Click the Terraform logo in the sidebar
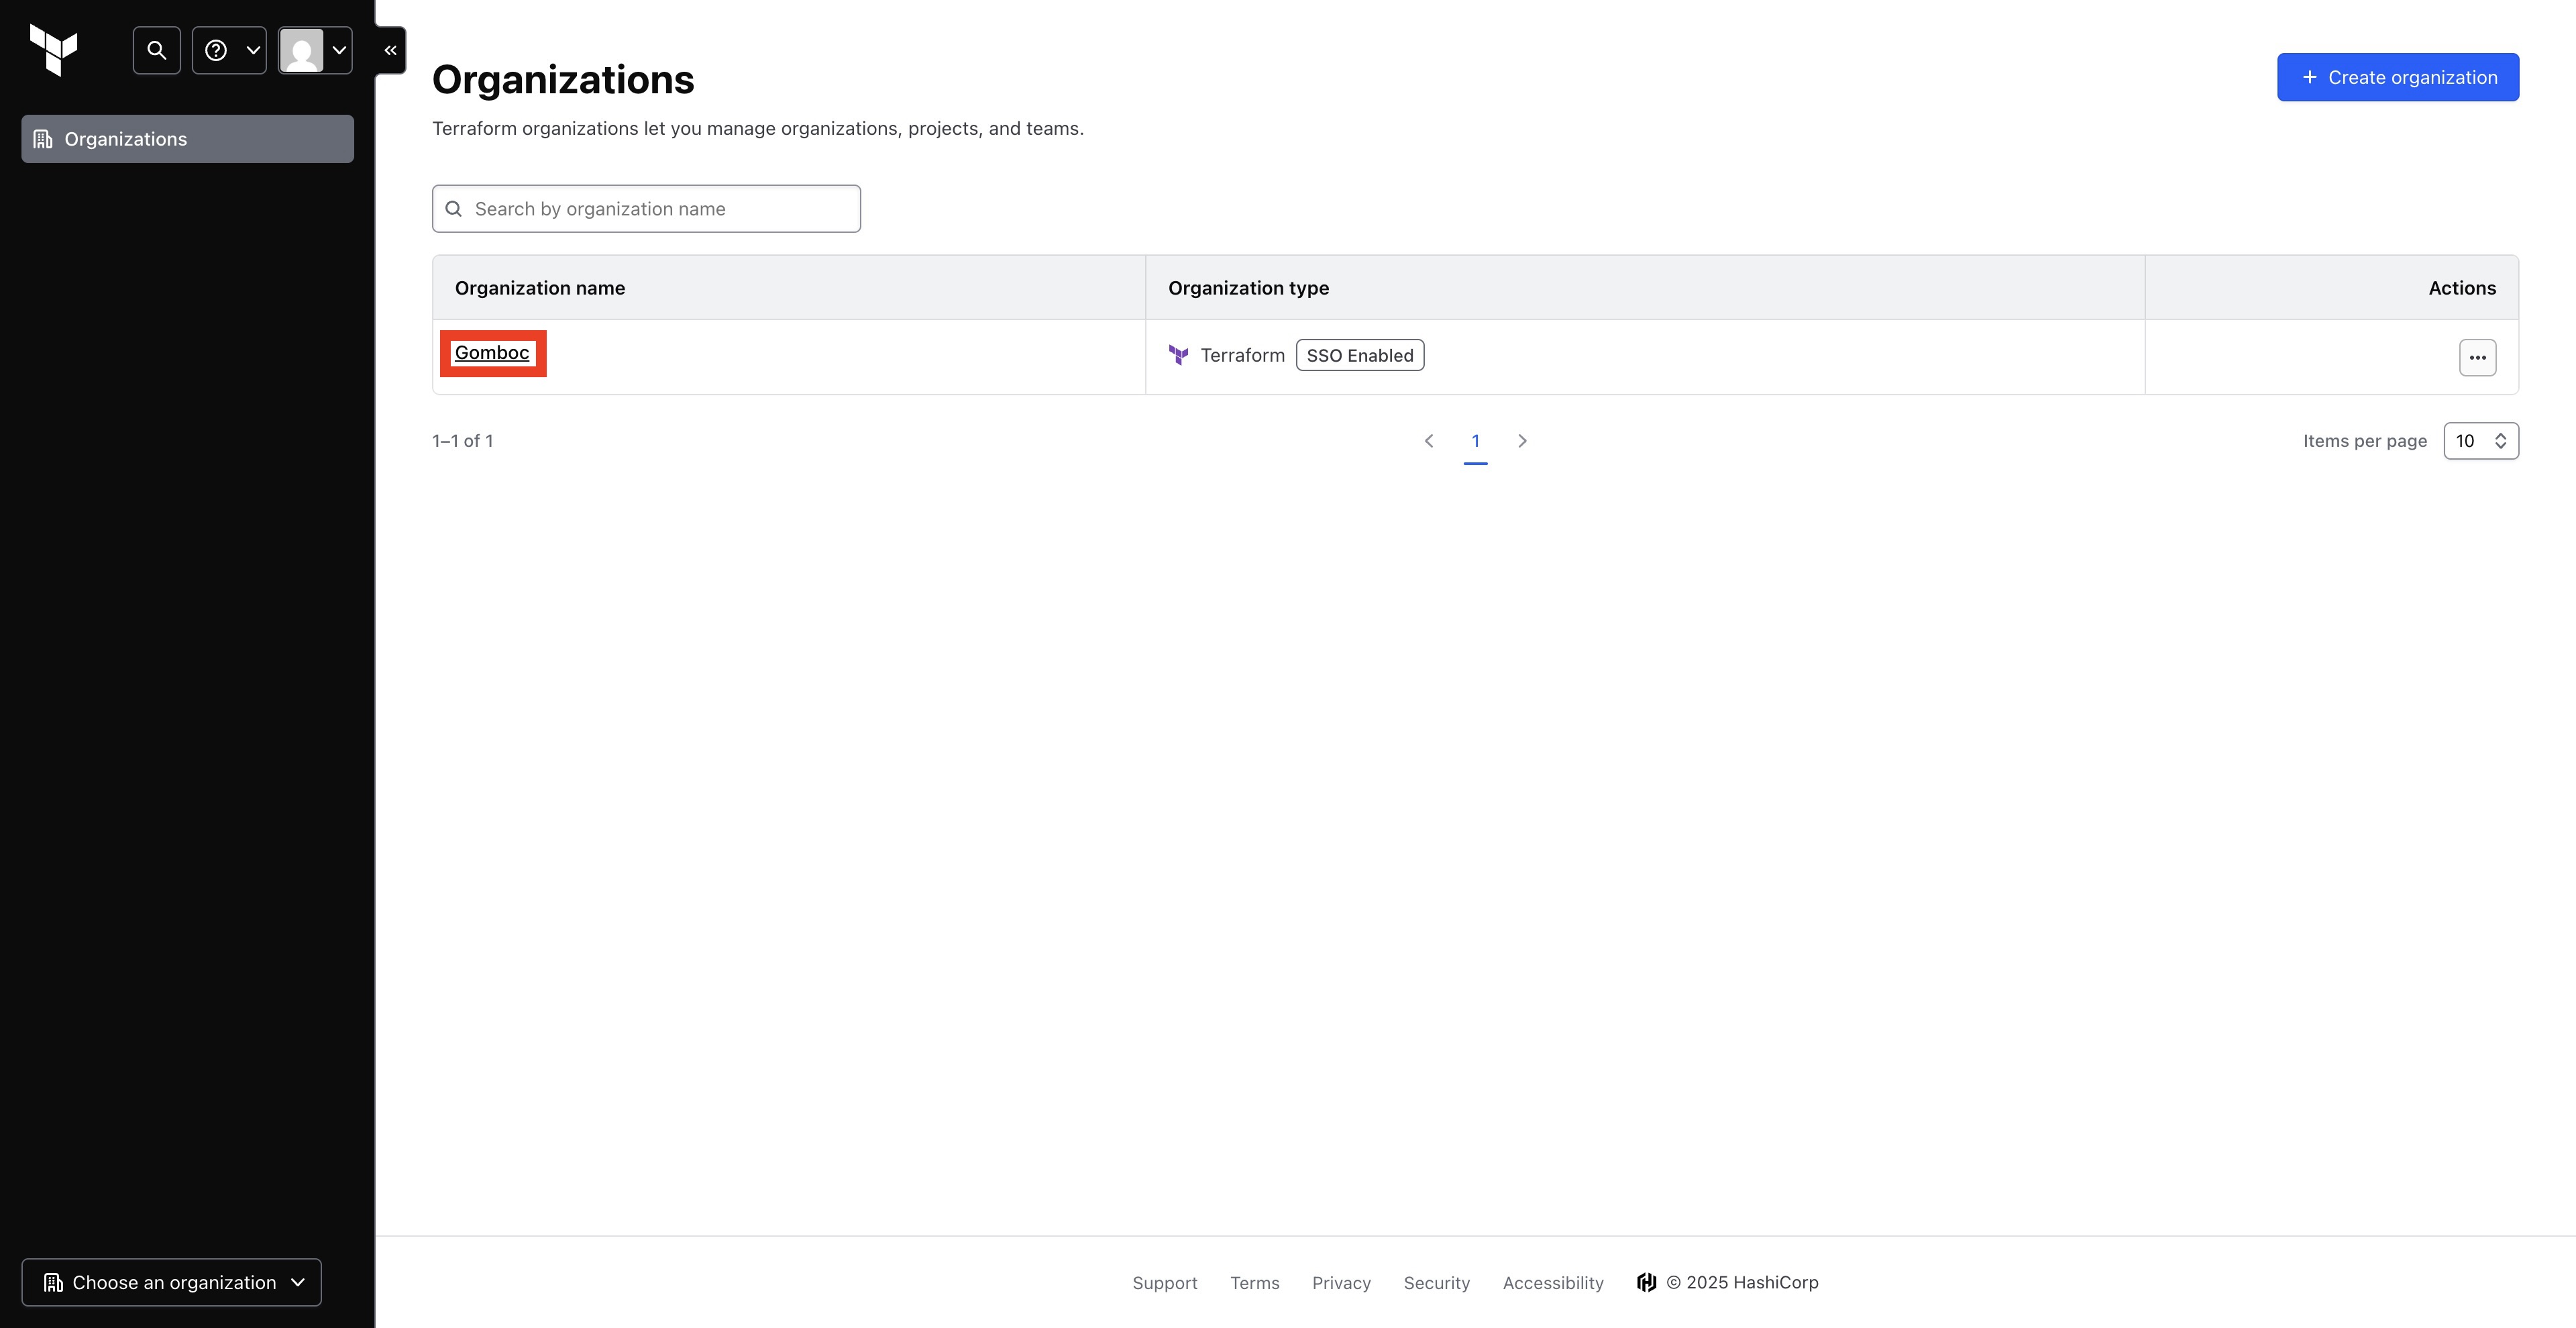 [54, 50]
